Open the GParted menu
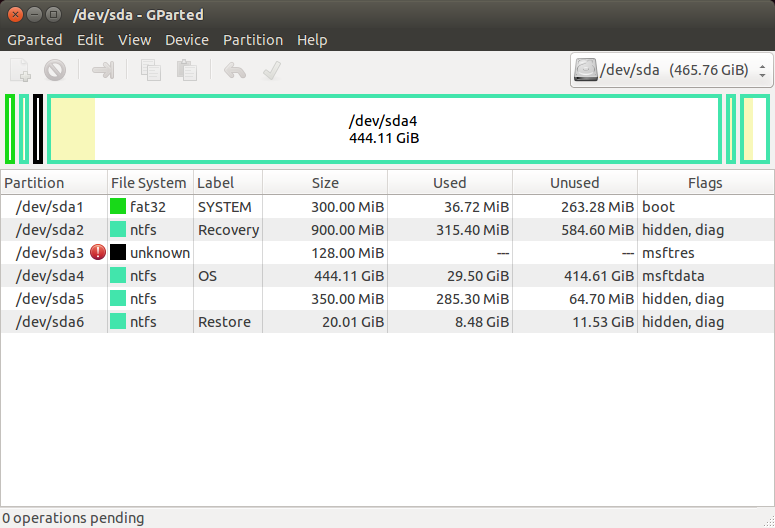Image resolution: width=775 pixels, height=528 pixels. (35, 40)
